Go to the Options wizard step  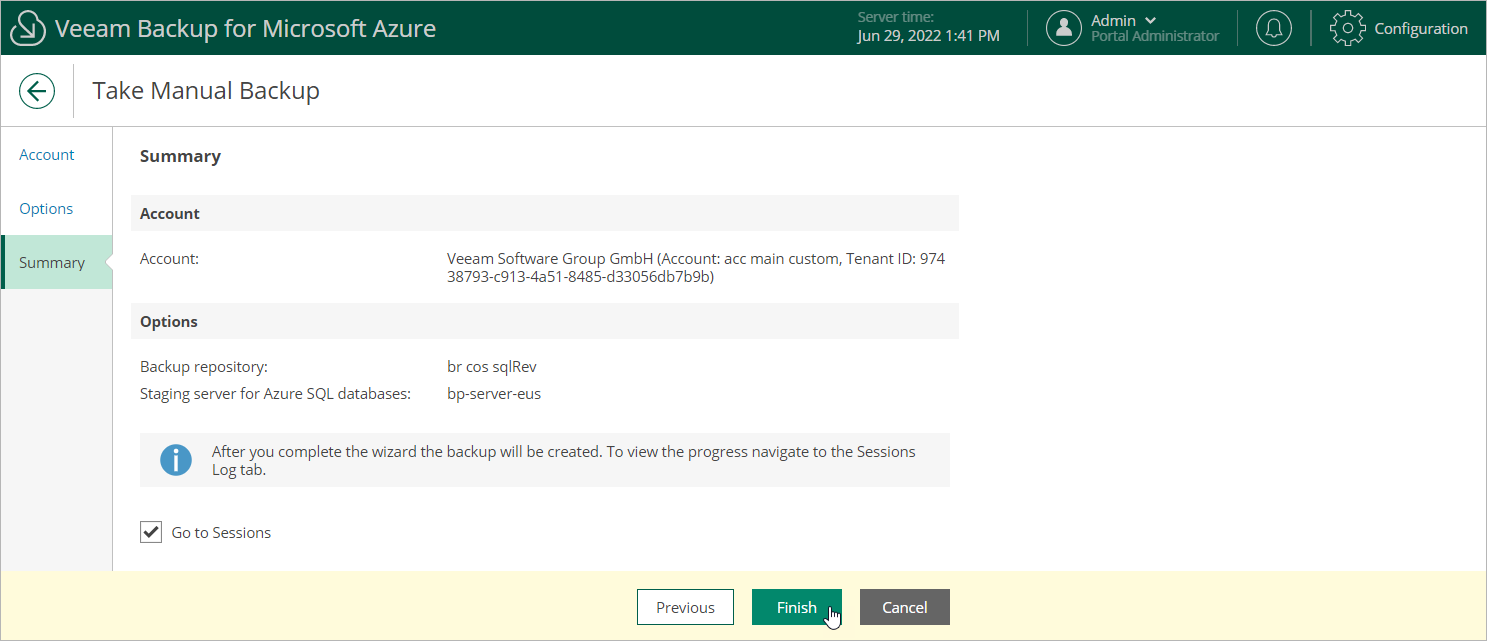coord(46,209)
